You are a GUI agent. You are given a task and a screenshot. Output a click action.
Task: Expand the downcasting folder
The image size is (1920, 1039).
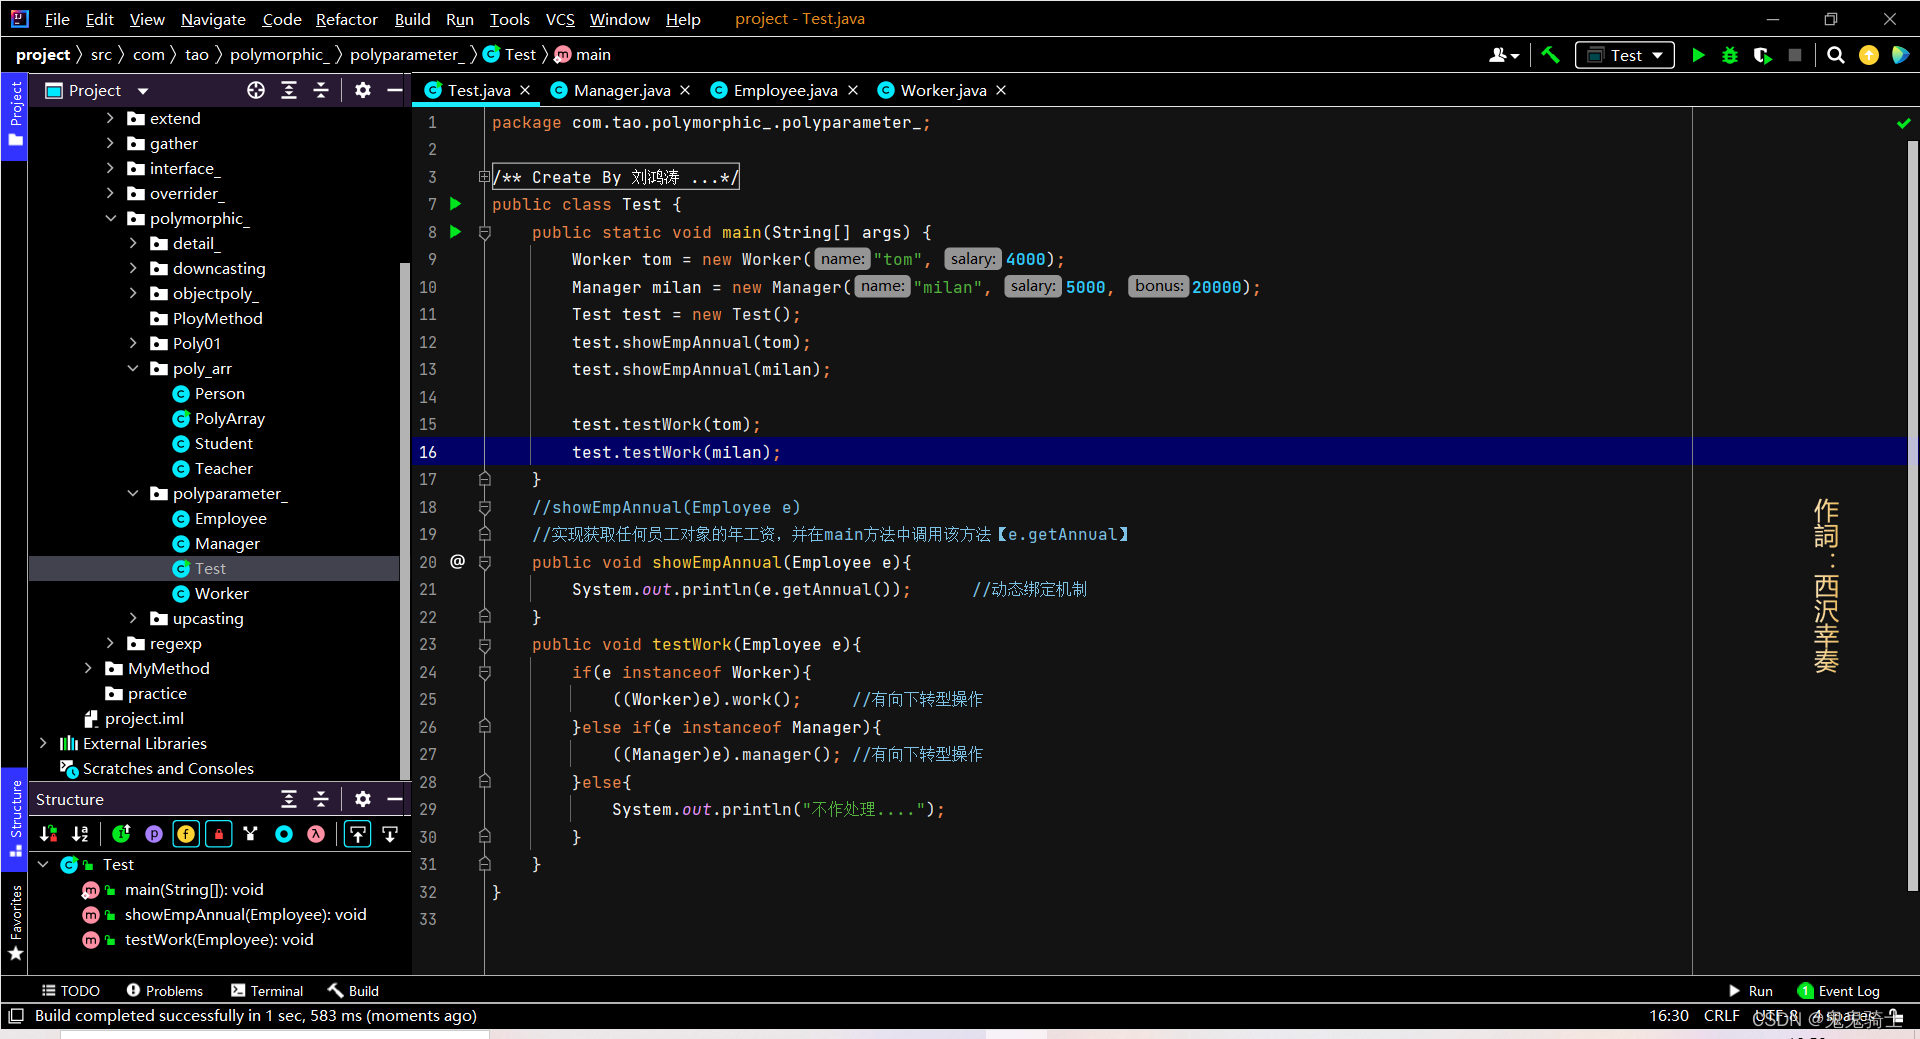pos(133,268)
